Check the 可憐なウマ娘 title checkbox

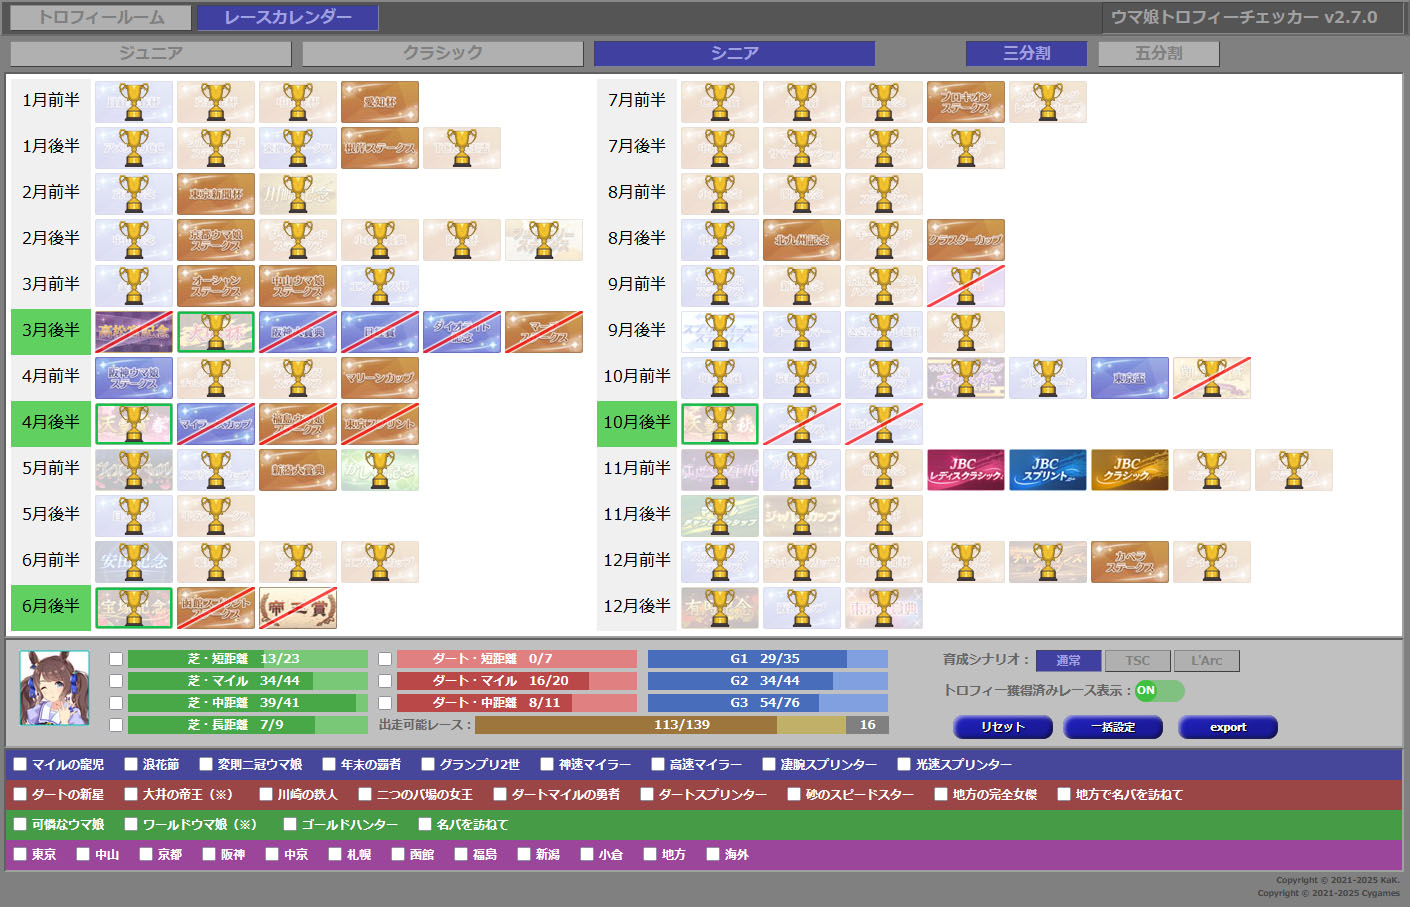pos(20,824)
